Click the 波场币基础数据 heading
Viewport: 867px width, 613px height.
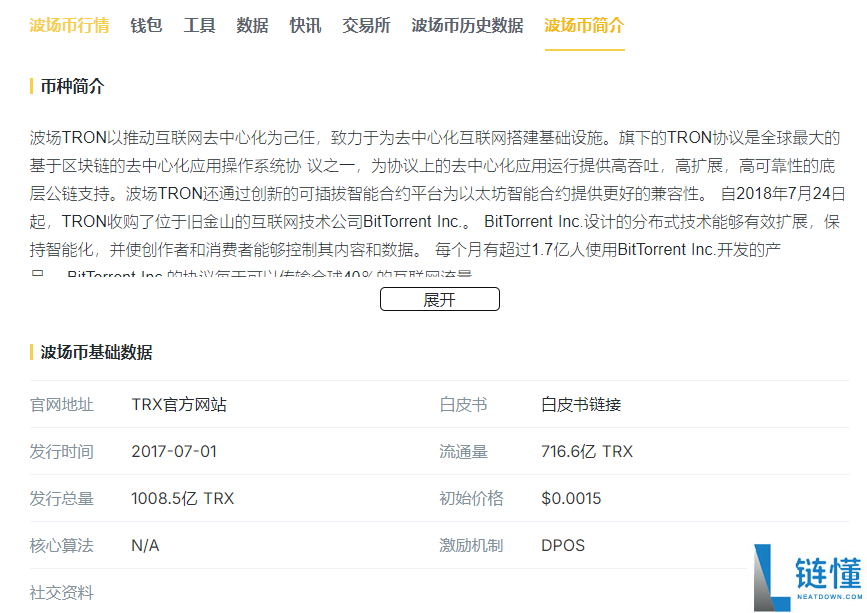pyautogui.click(x=96, y=352)
